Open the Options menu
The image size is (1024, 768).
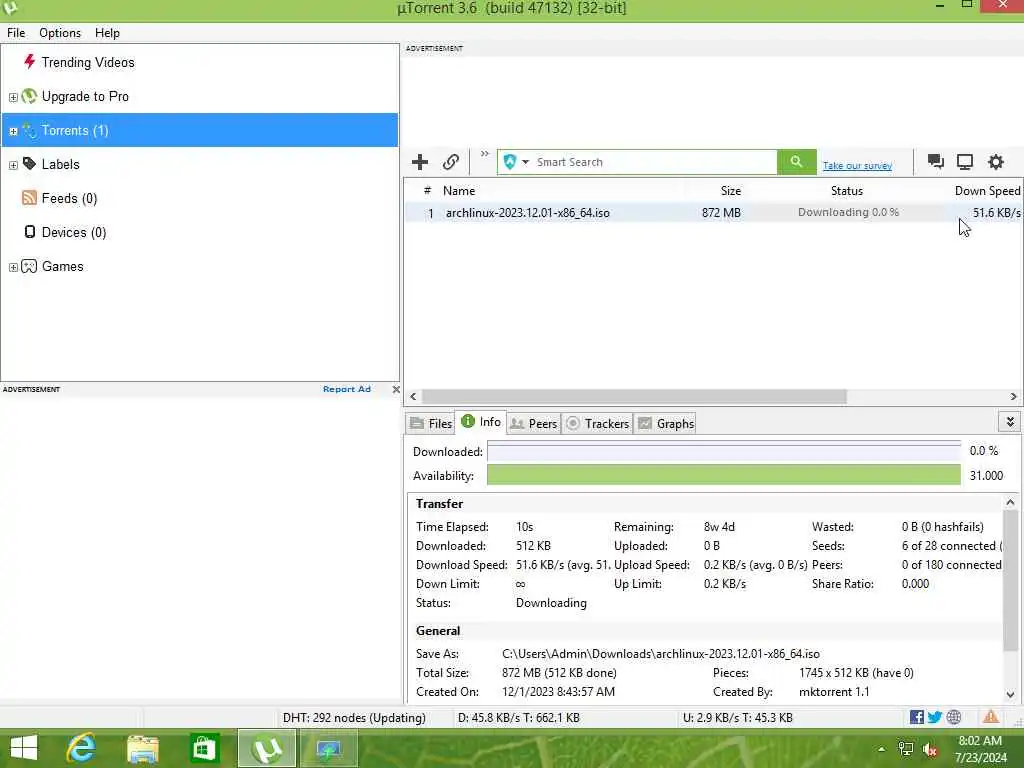pos(60,33)
